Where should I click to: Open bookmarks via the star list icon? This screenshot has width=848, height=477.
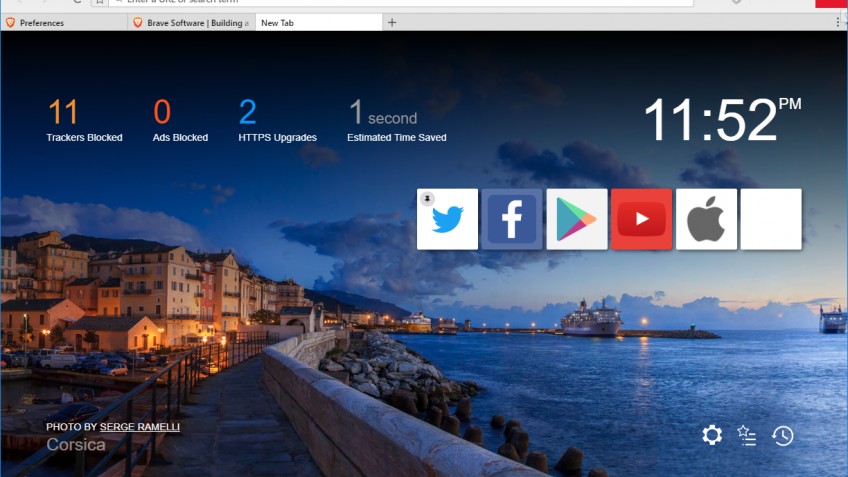coord(747,435)
